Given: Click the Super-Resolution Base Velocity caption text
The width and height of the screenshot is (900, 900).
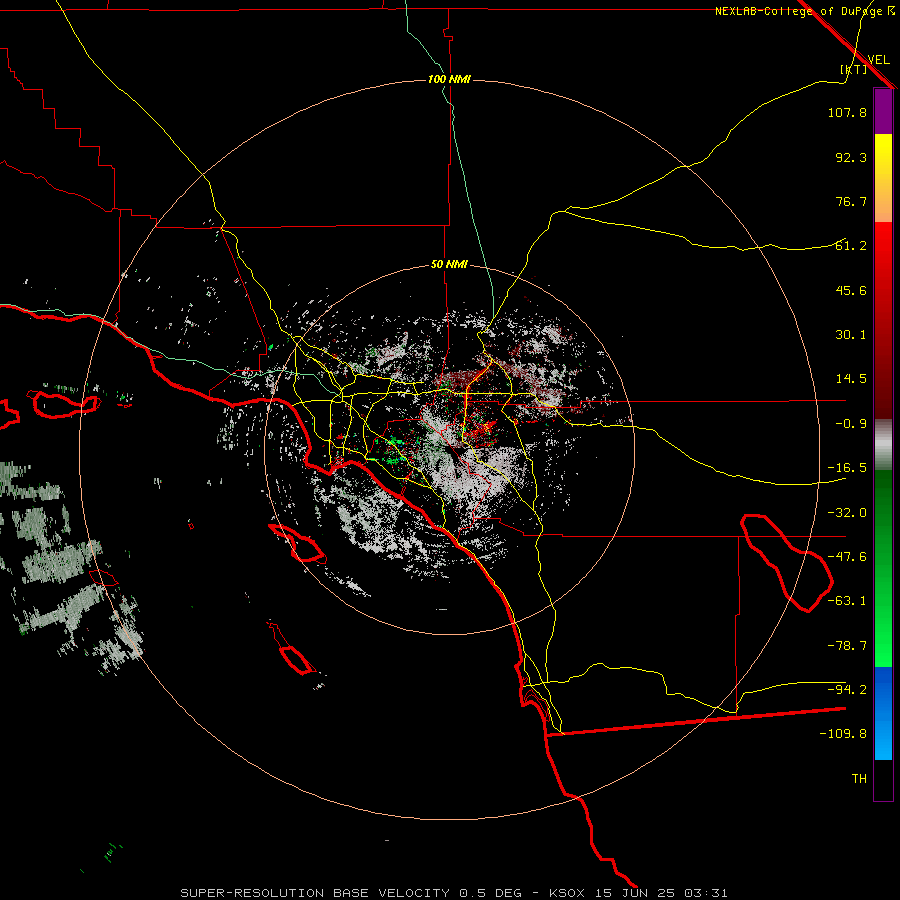Looking at the screenshot, I should (454, 893).
